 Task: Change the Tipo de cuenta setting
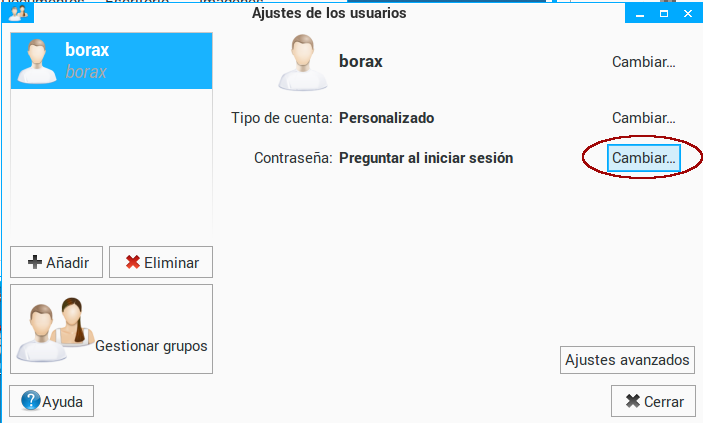tap(643, 118)
